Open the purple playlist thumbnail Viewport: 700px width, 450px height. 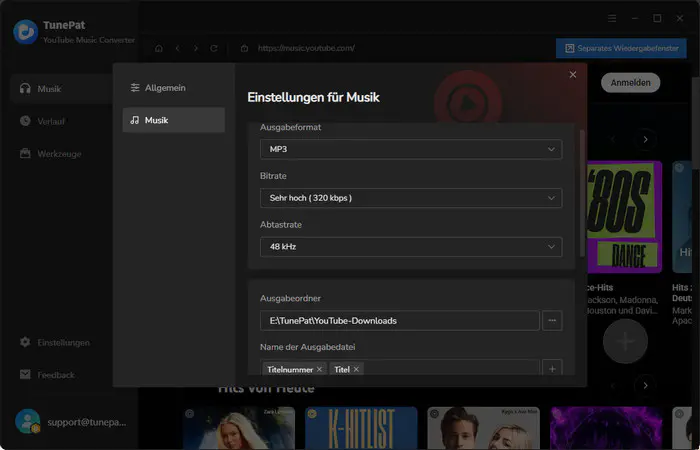606,428
